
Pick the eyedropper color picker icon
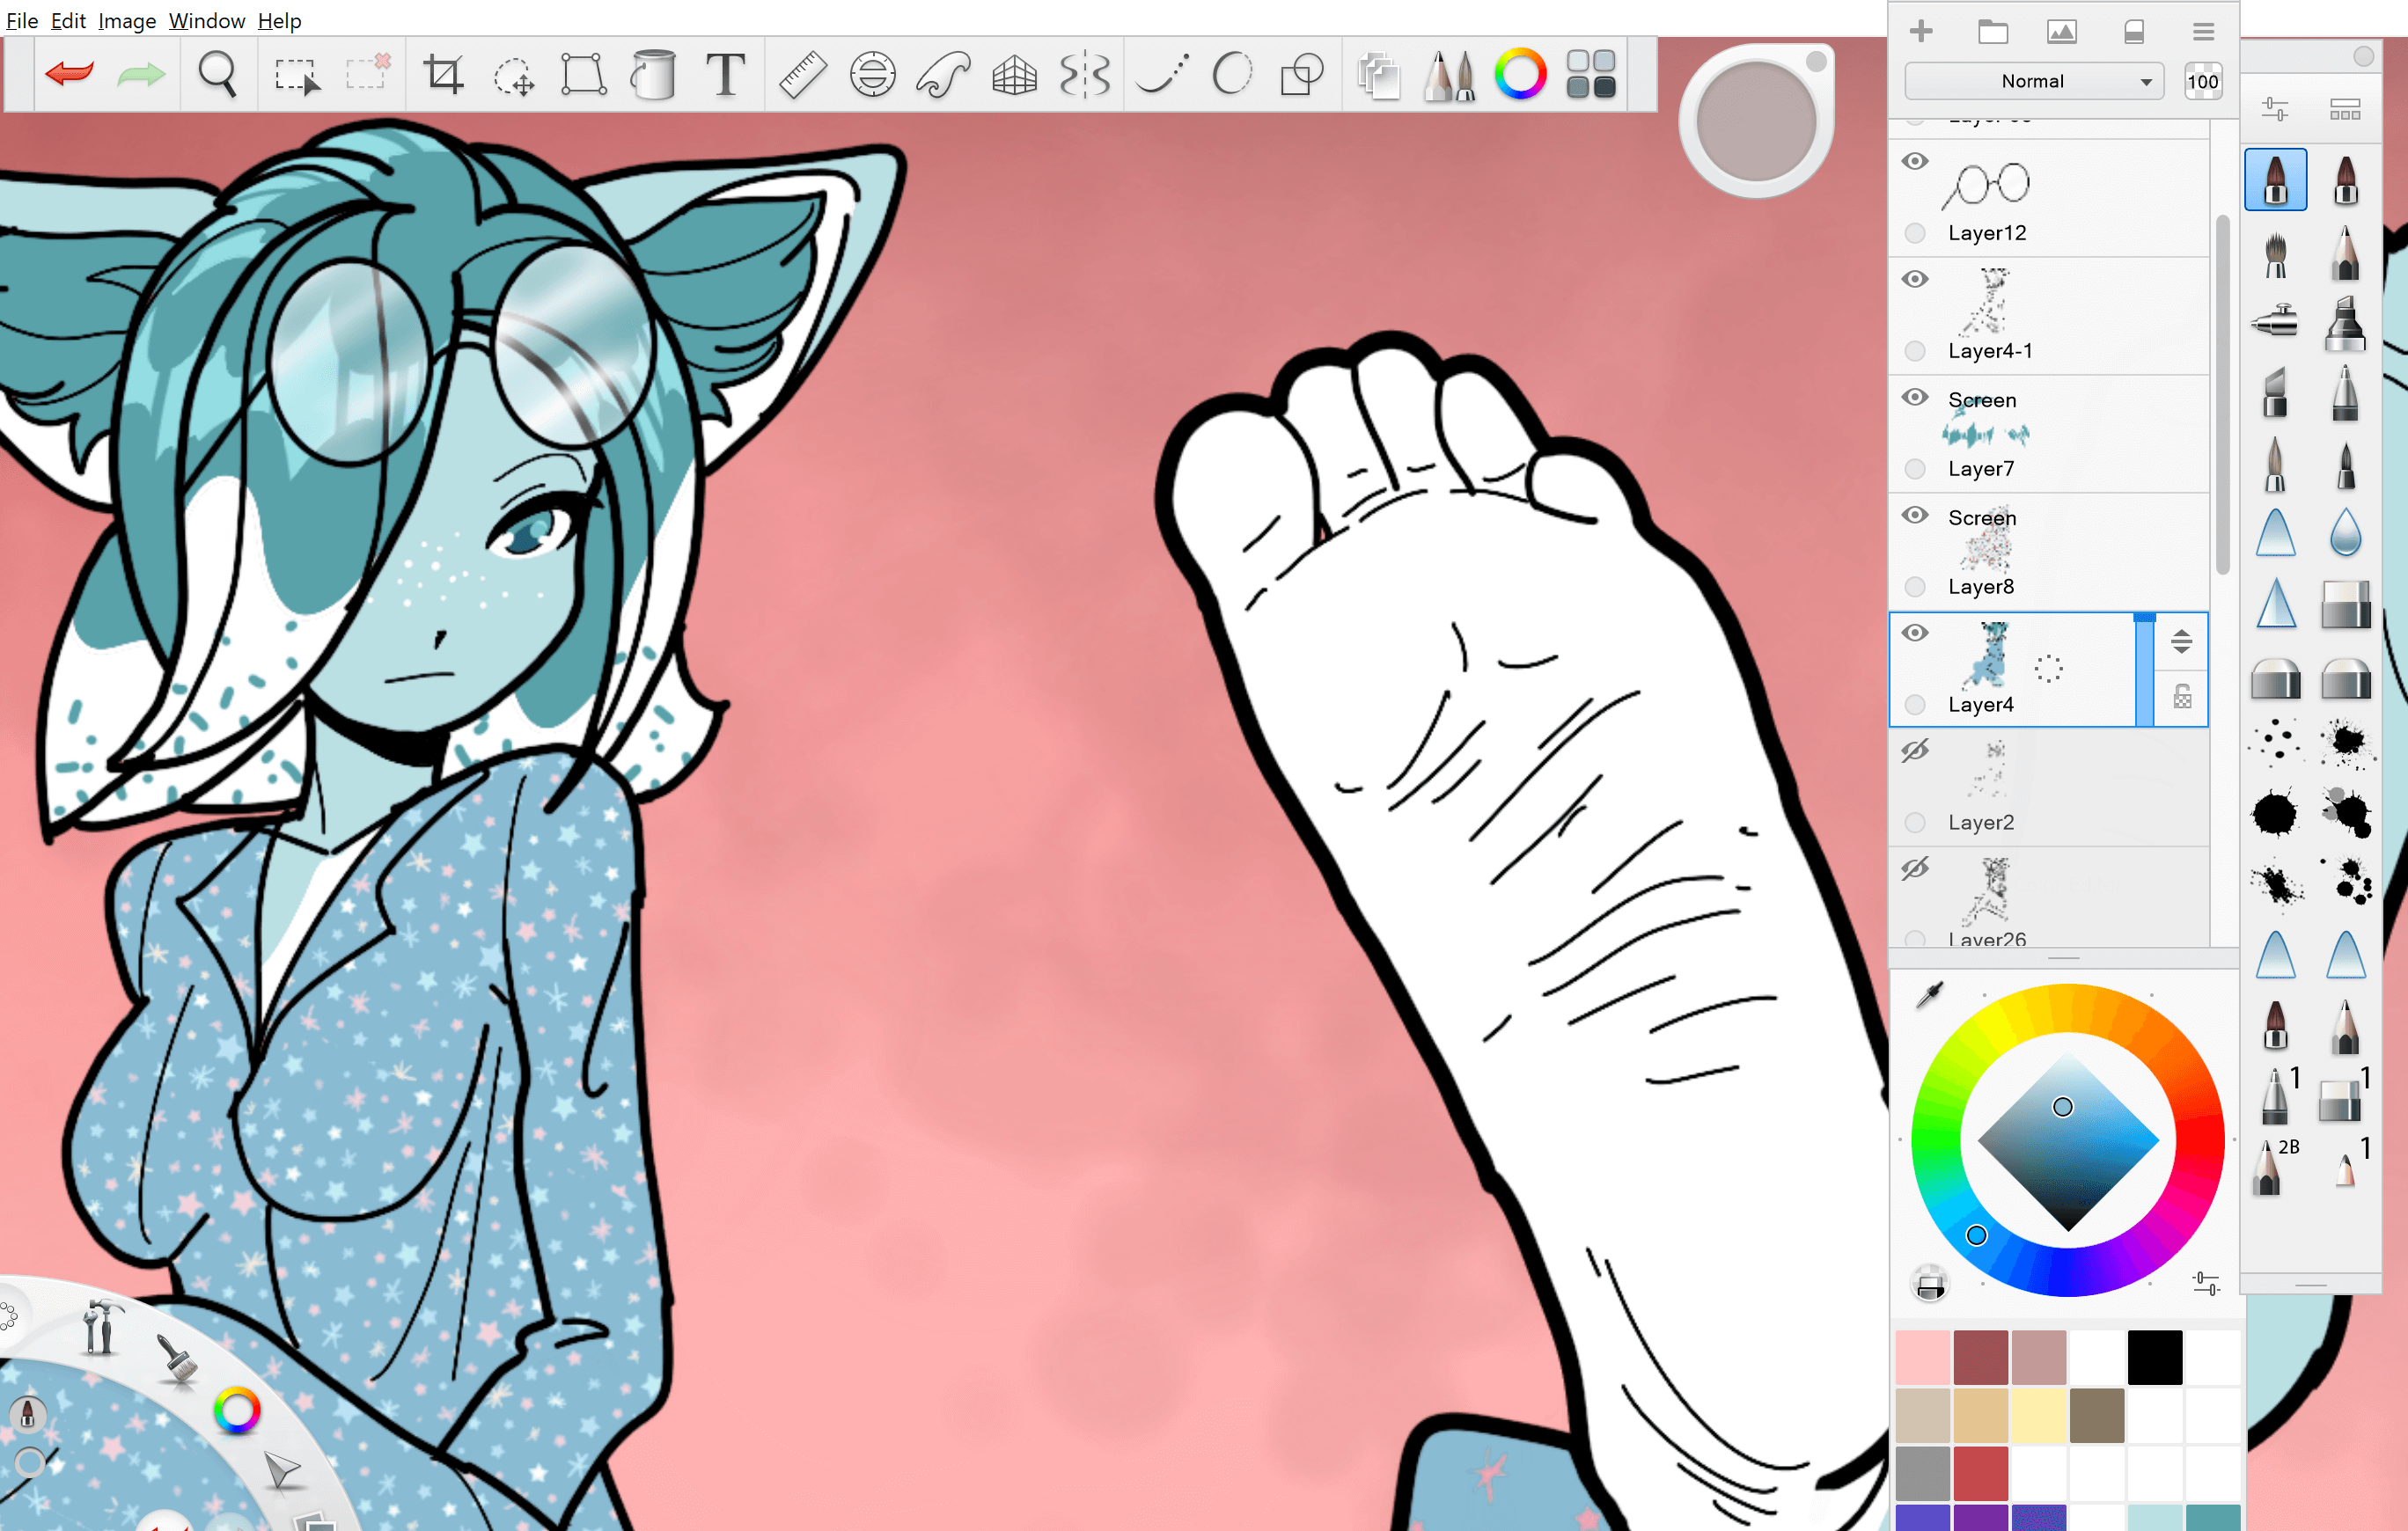(x=1929, y=994)
